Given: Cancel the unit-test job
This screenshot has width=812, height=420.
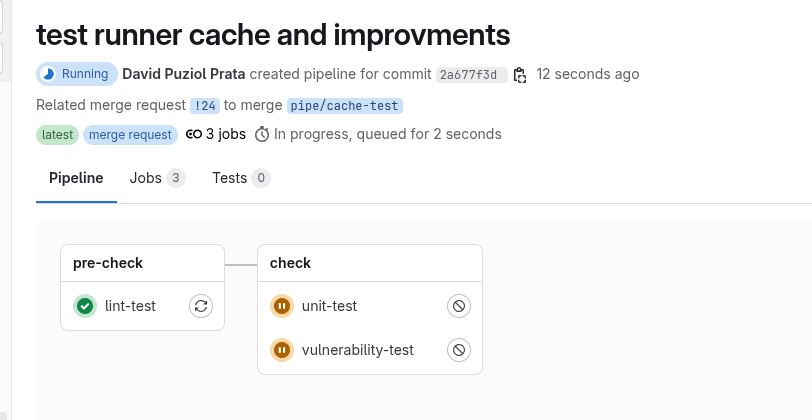Looking at the screenshot, I should [x=459, y=306].
